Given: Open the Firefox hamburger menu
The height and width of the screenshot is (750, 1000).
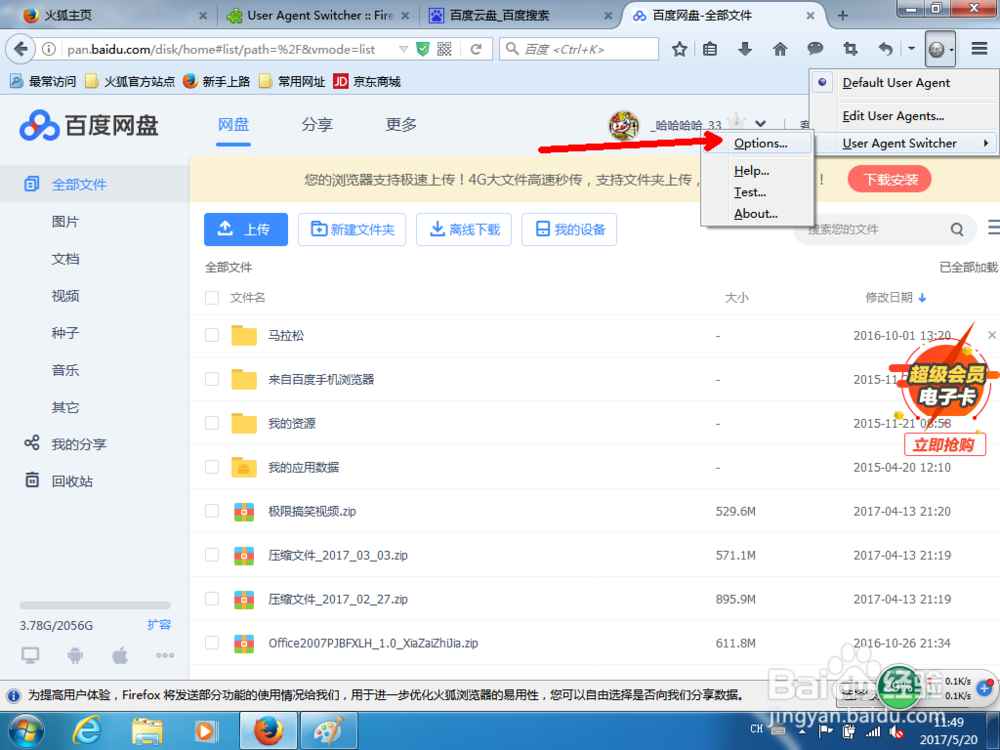Looking at the screenshot, I should click(980, 48).
